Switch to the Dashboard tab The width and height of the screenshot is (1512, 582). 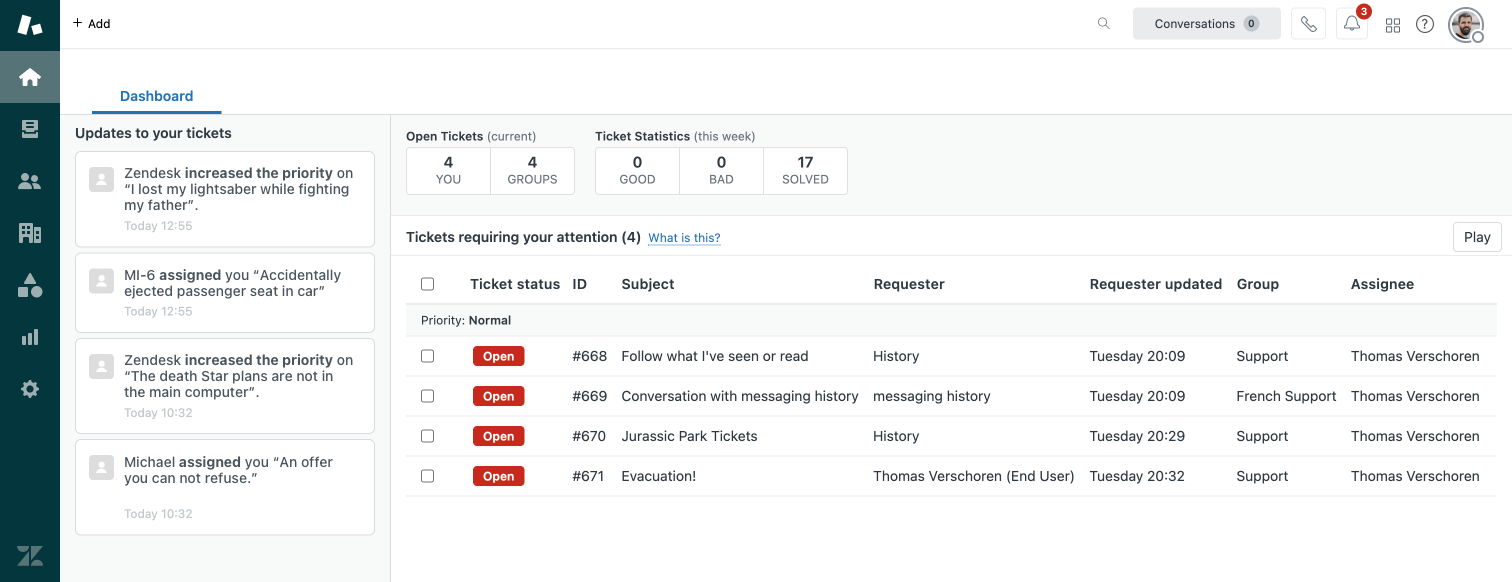click(156, 97)
